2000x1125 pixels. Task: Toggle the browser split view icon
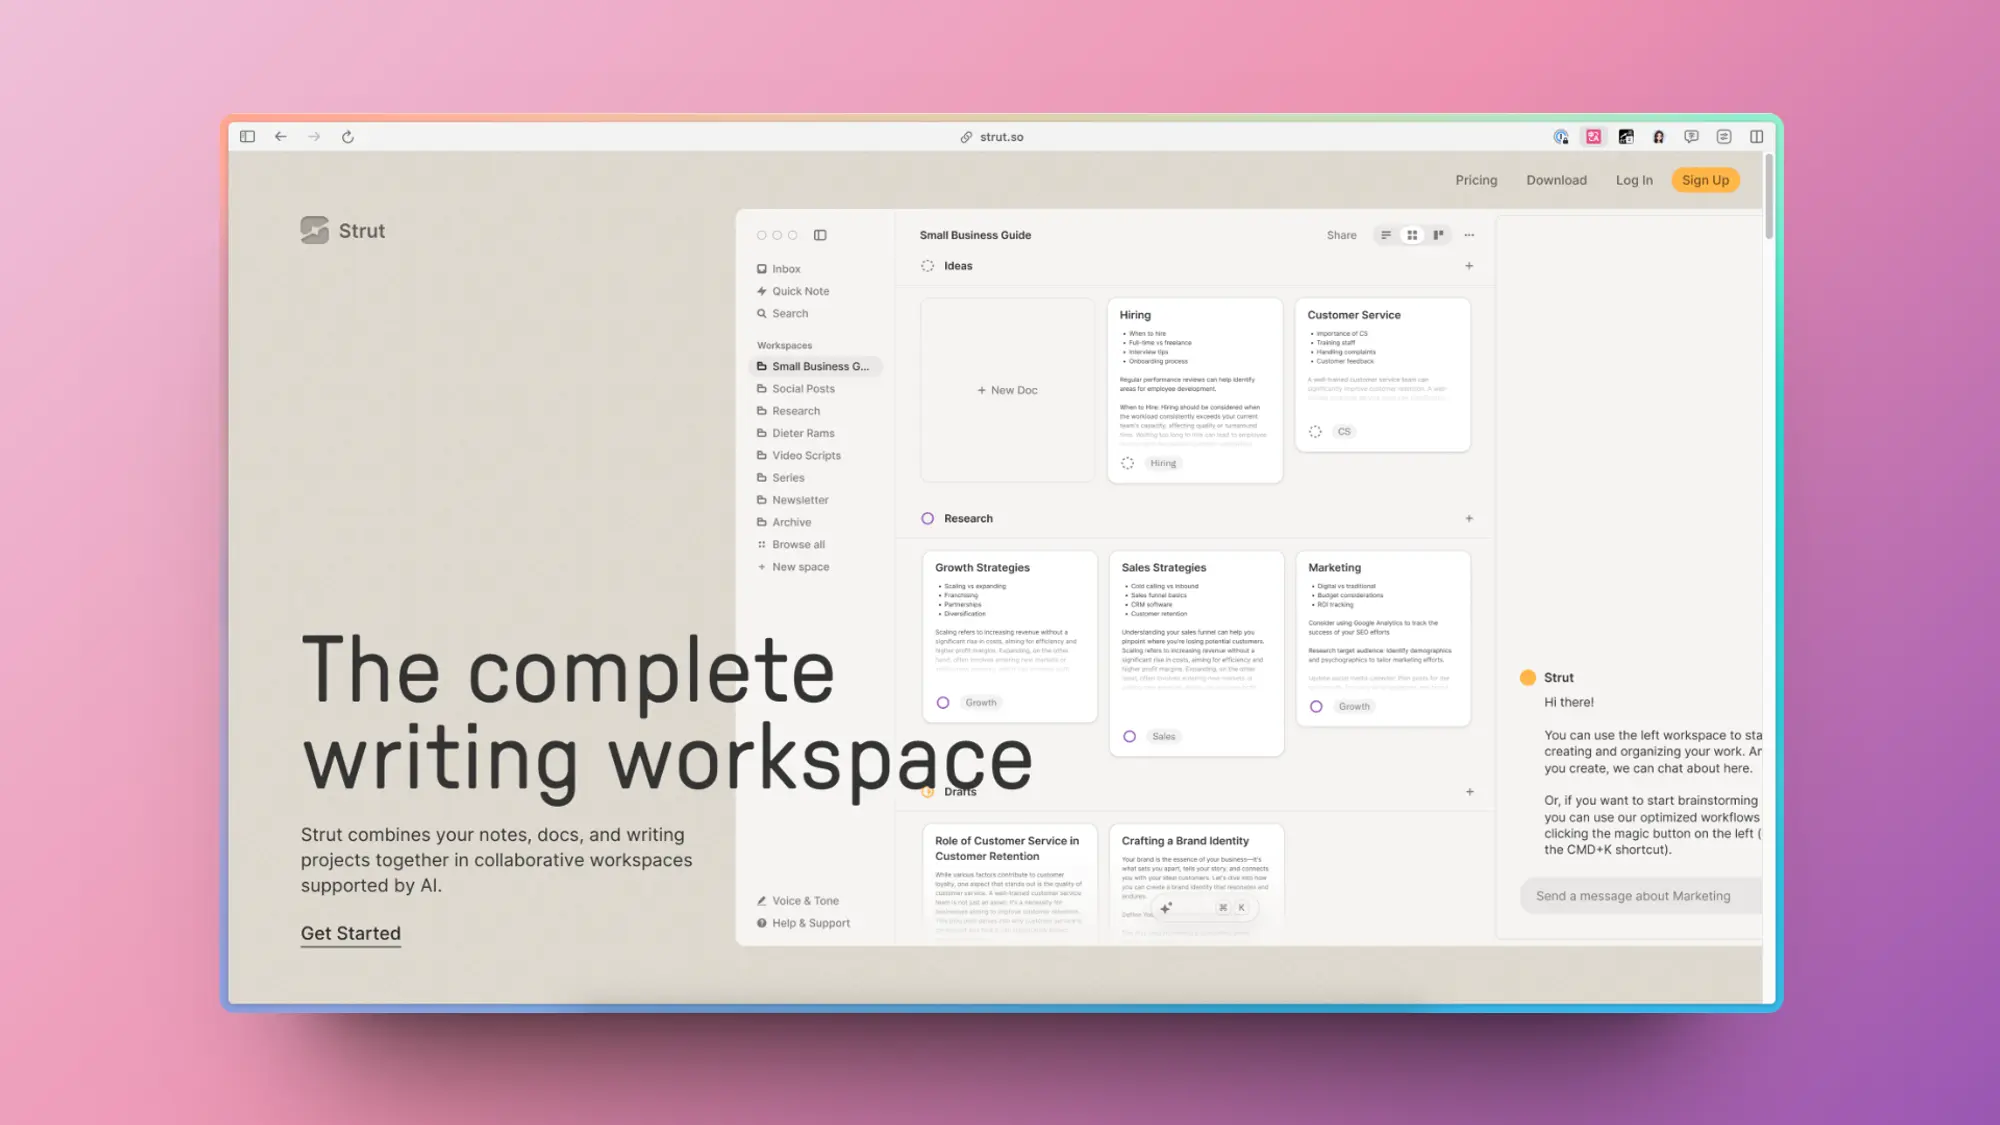point(1757,137)
